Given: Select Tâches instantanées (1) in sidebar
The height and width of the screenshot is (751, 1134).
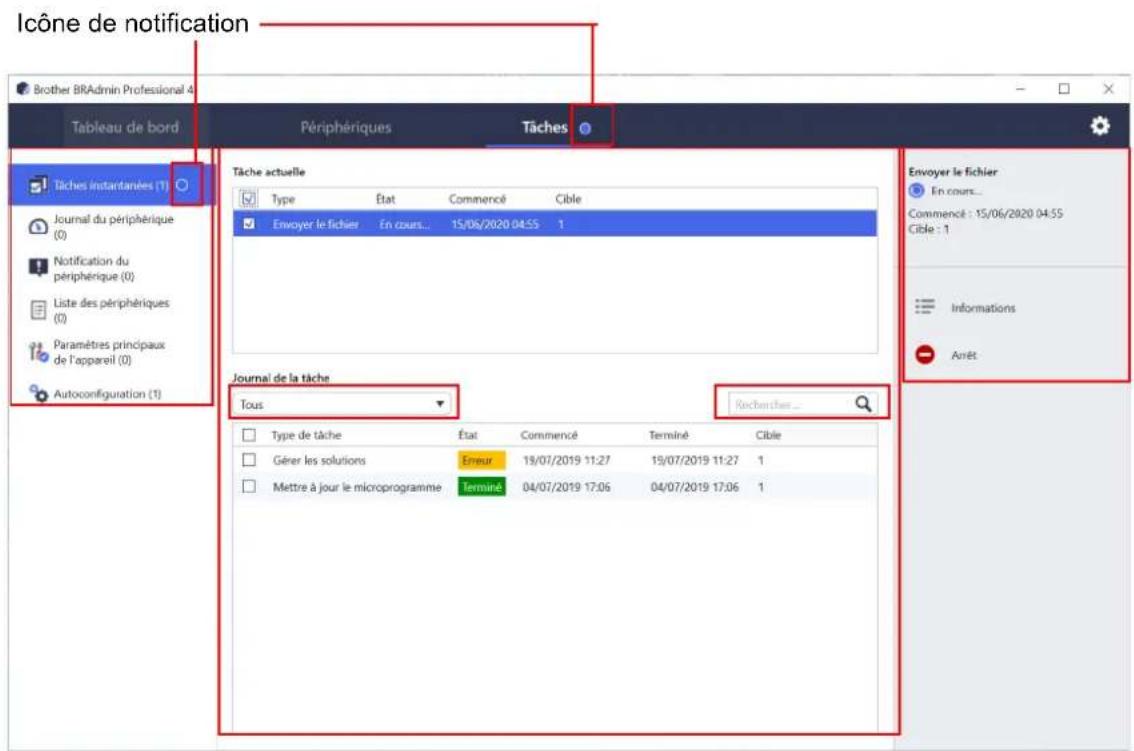Looking at the screenshot, I should (110, 185).
